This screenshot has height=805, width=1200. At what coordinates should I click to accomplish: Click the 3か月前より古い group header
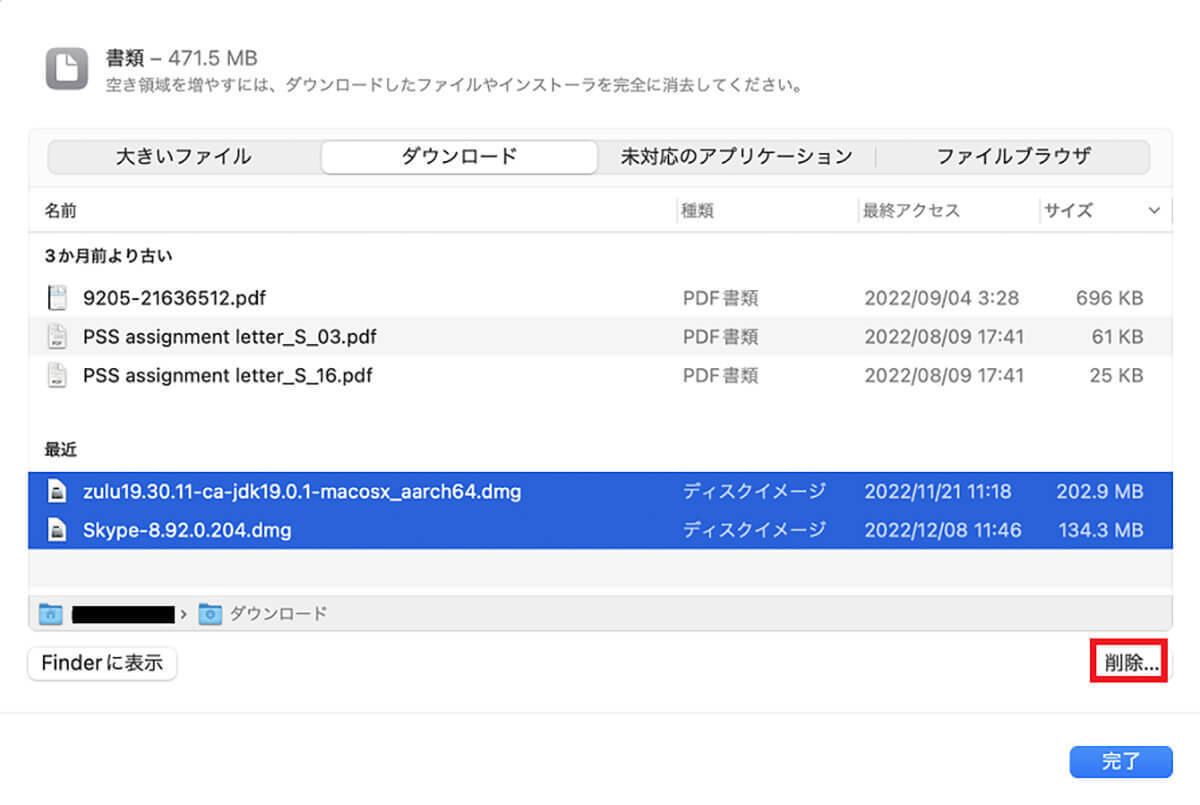click(108, 256)
